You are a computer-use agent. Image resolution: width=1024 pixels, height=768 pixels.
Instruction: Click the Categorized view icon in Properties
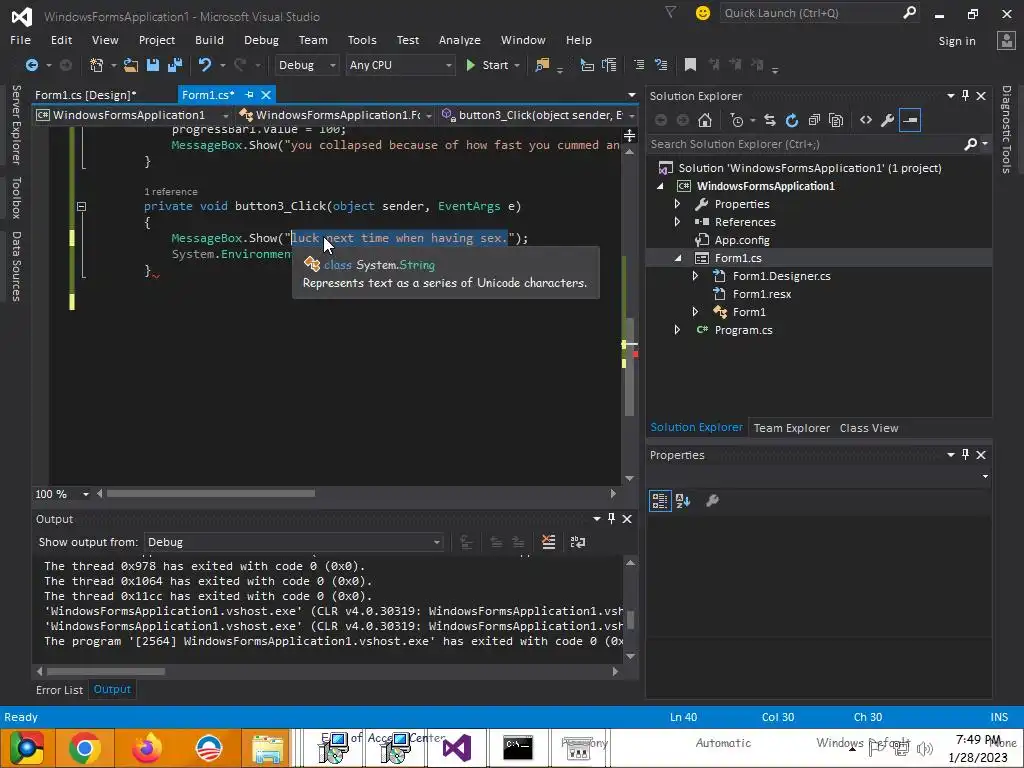[660, 501]
